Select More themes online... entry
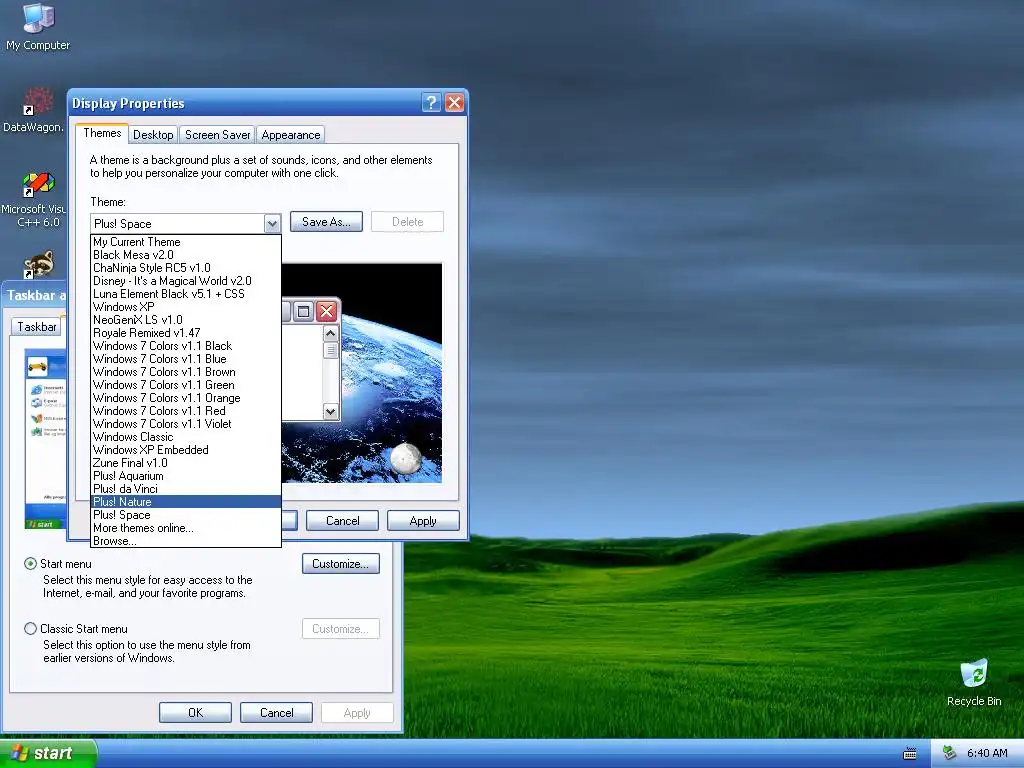This screenshot has width=1024, height=768. pos(185,528)
